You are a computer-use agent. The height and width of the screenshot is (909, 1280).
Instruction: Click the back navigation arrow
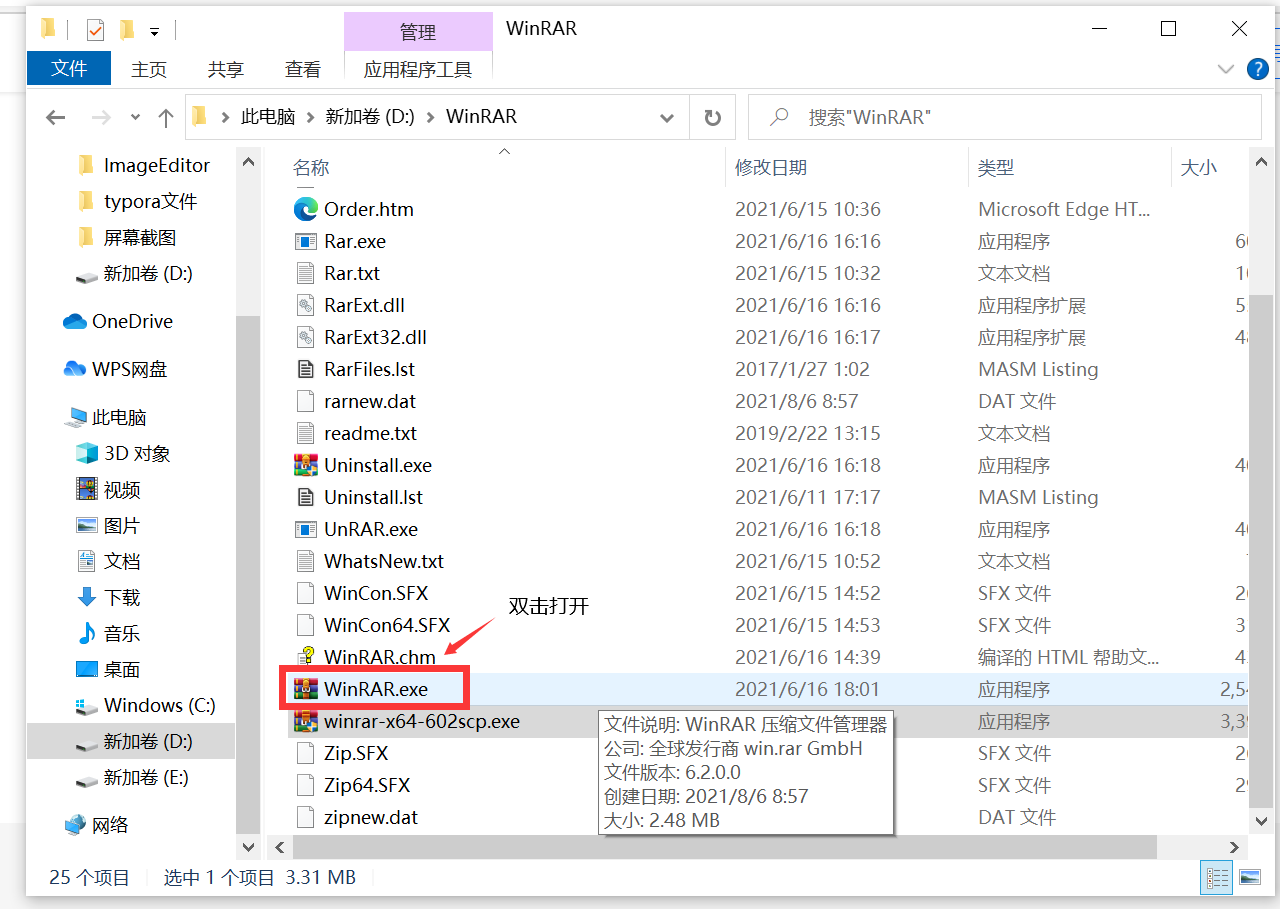56,116
